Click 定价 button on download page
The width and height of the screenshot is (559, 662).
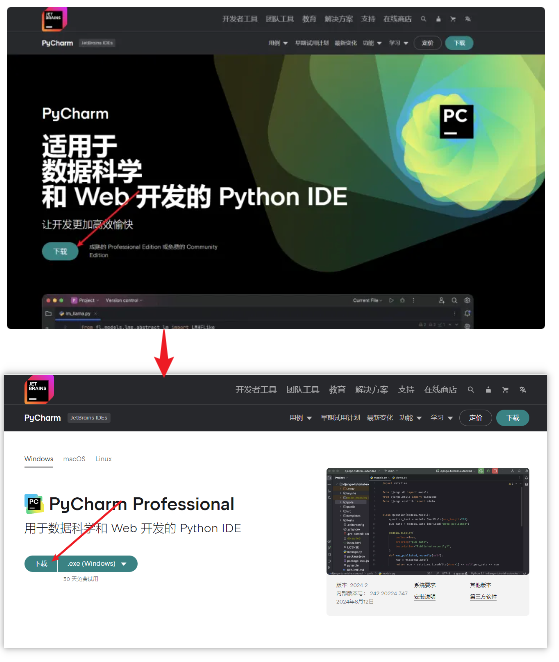click(475, 418)
